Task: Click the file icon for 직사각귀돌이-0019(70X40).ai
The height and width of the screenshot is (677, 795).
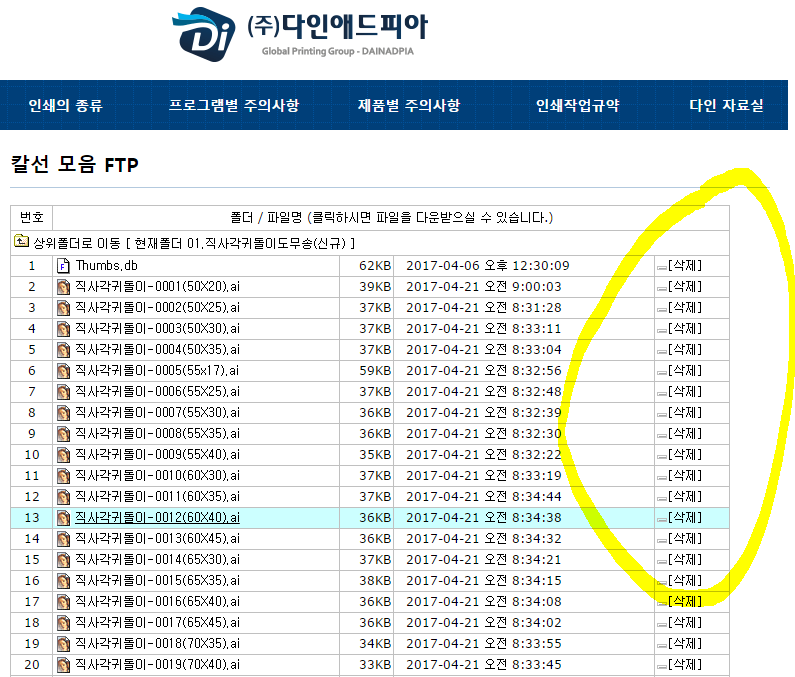Action: point(63,664)
